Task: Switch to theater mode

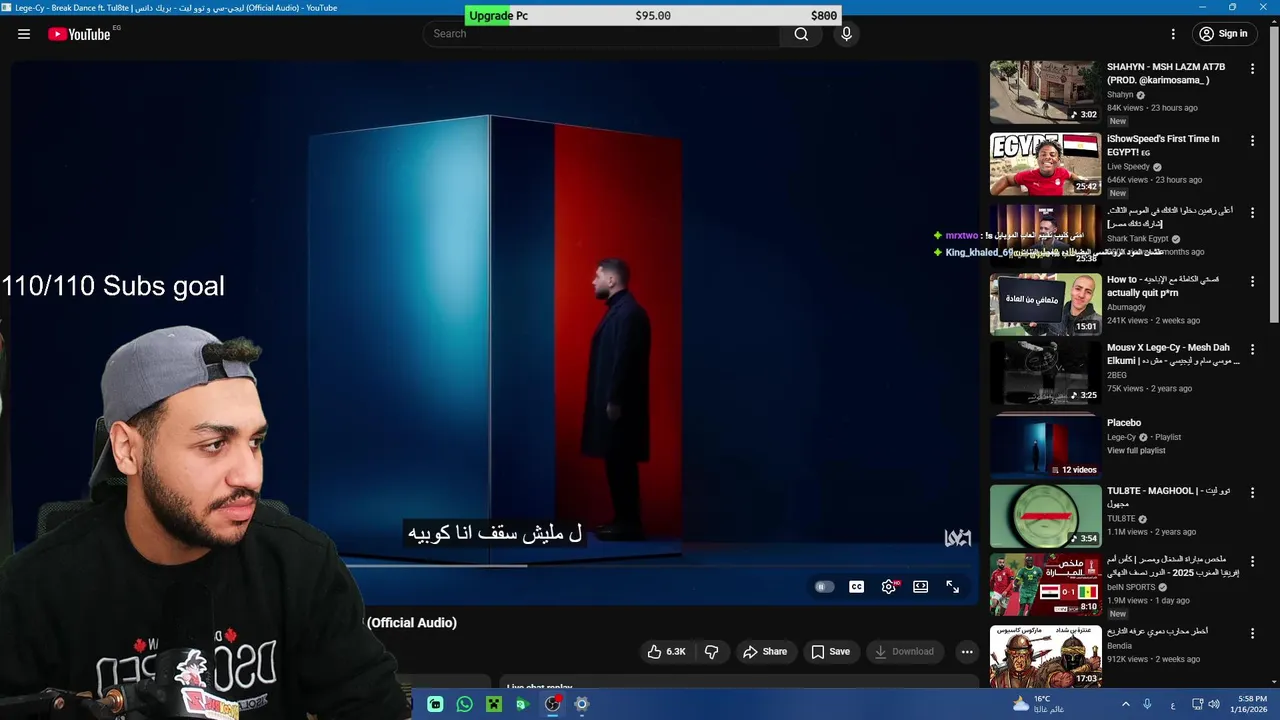Action: tap(920, 587)
